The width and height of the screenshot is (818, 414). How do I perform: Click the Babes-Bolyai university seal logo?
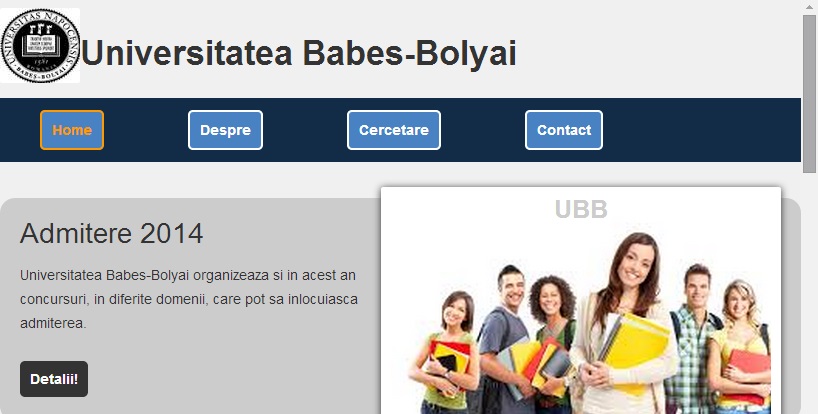pos(40,46)
